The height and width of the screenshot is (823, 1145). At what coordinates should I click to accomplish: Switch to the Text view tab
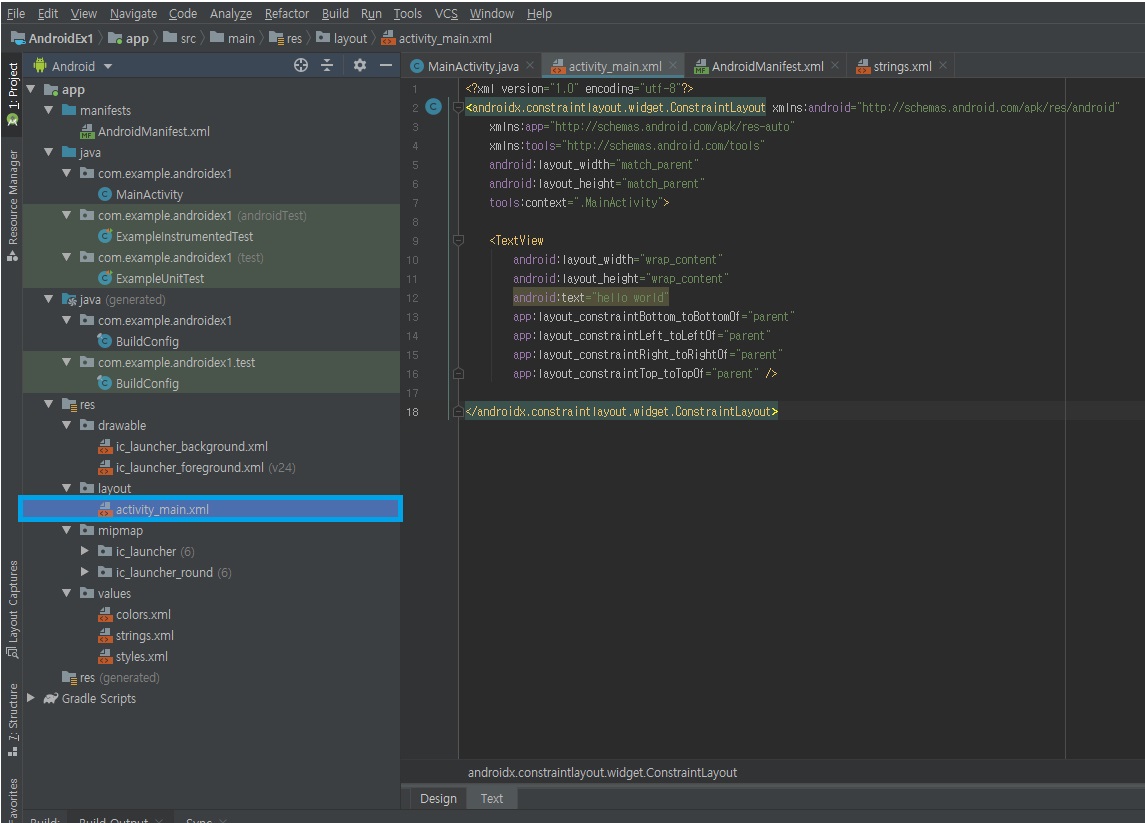[491, 798]
